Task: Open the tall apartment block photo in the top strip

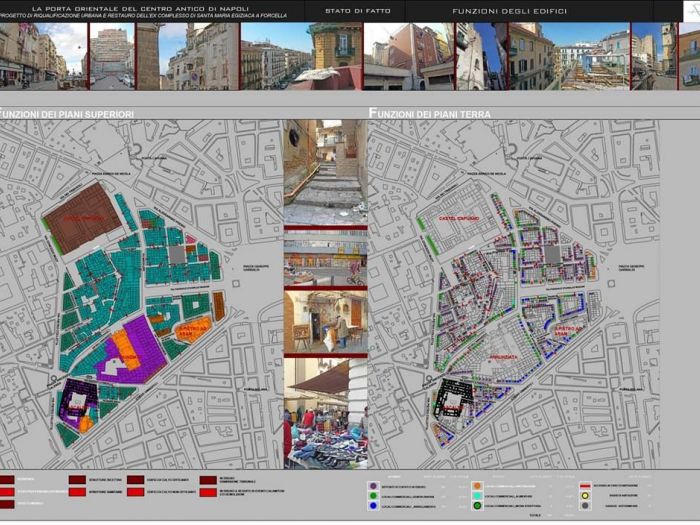Action: tap(112, 56)
